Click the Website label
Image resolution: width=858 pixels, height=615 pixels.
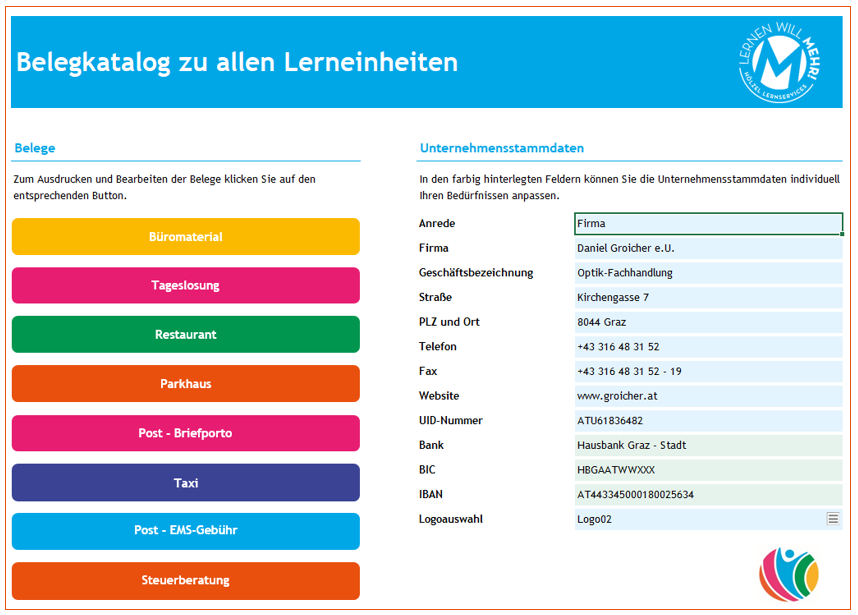439,396
